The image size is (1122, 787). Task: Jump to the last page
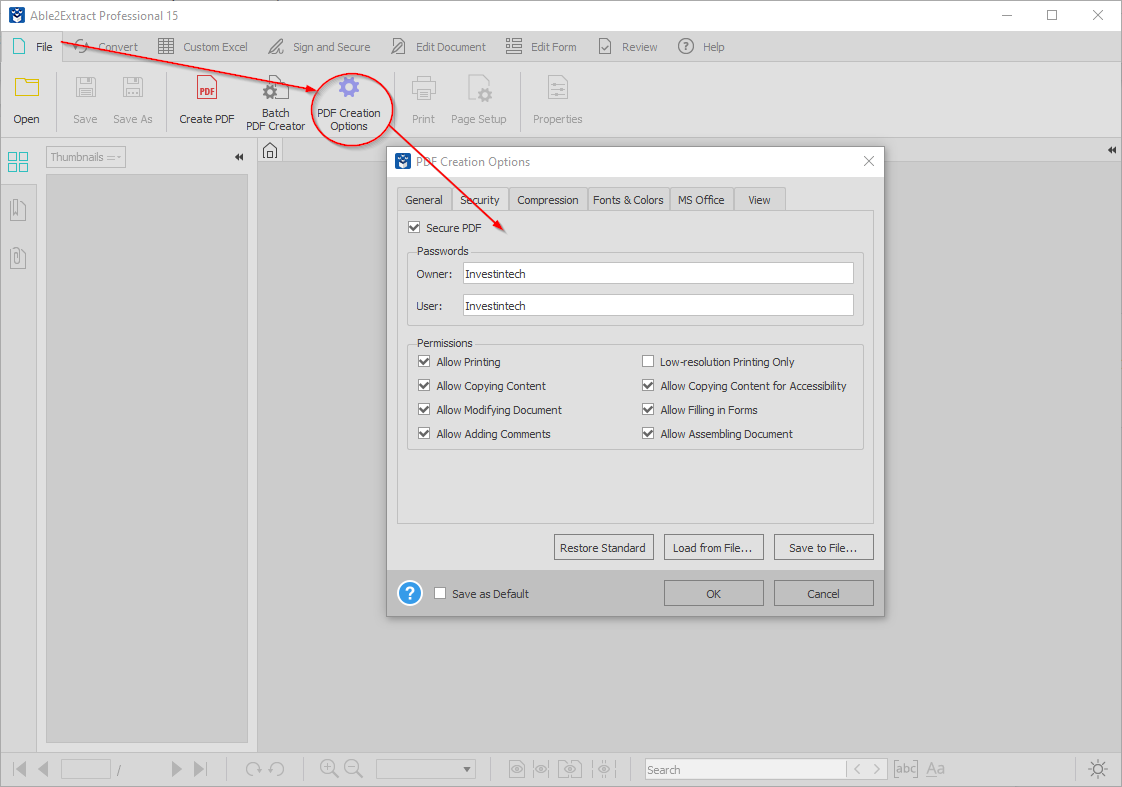pyautogui.click(x=200, y=769)
